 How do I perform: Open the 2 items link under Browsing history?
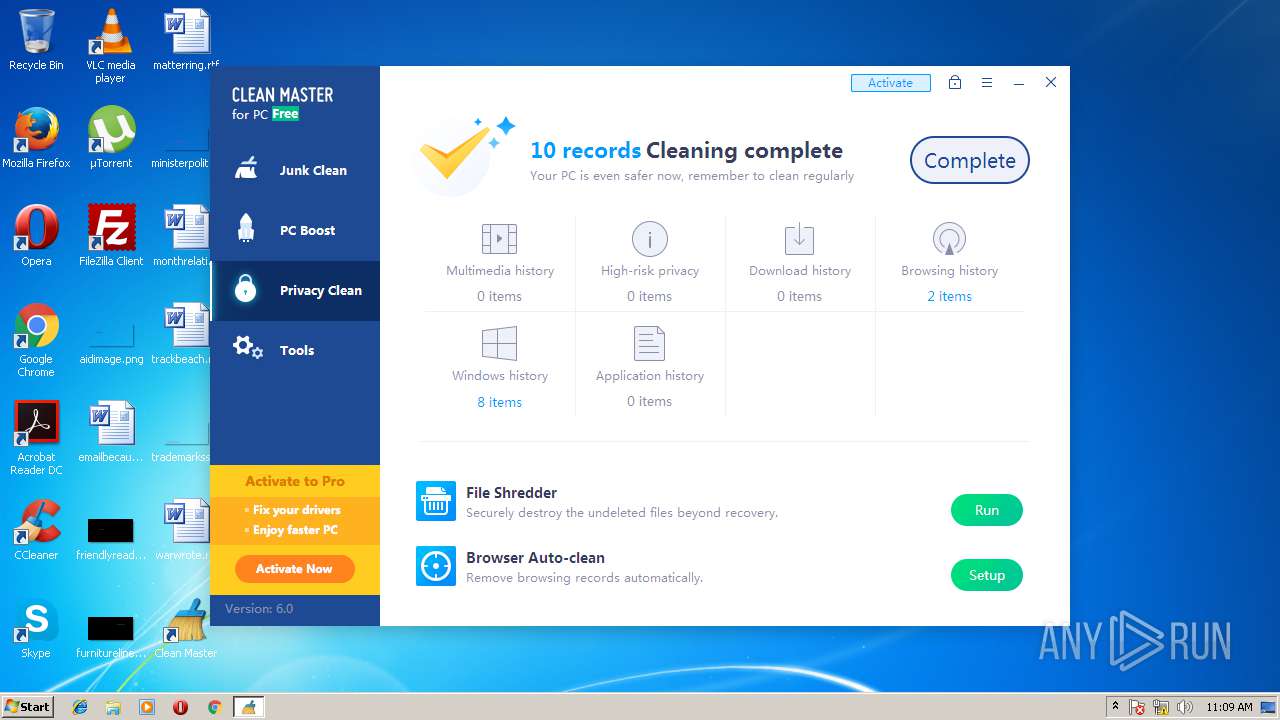click(x=949, y=296)
